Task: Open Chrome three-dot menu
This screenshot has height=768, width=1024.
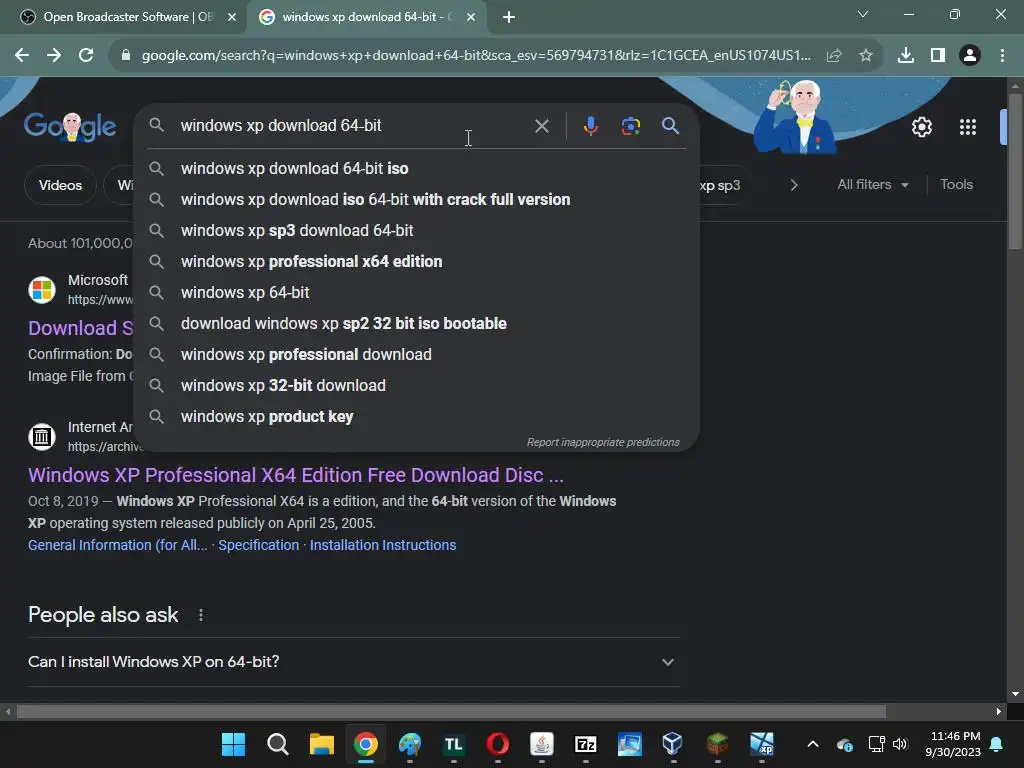Action: 1002,56
